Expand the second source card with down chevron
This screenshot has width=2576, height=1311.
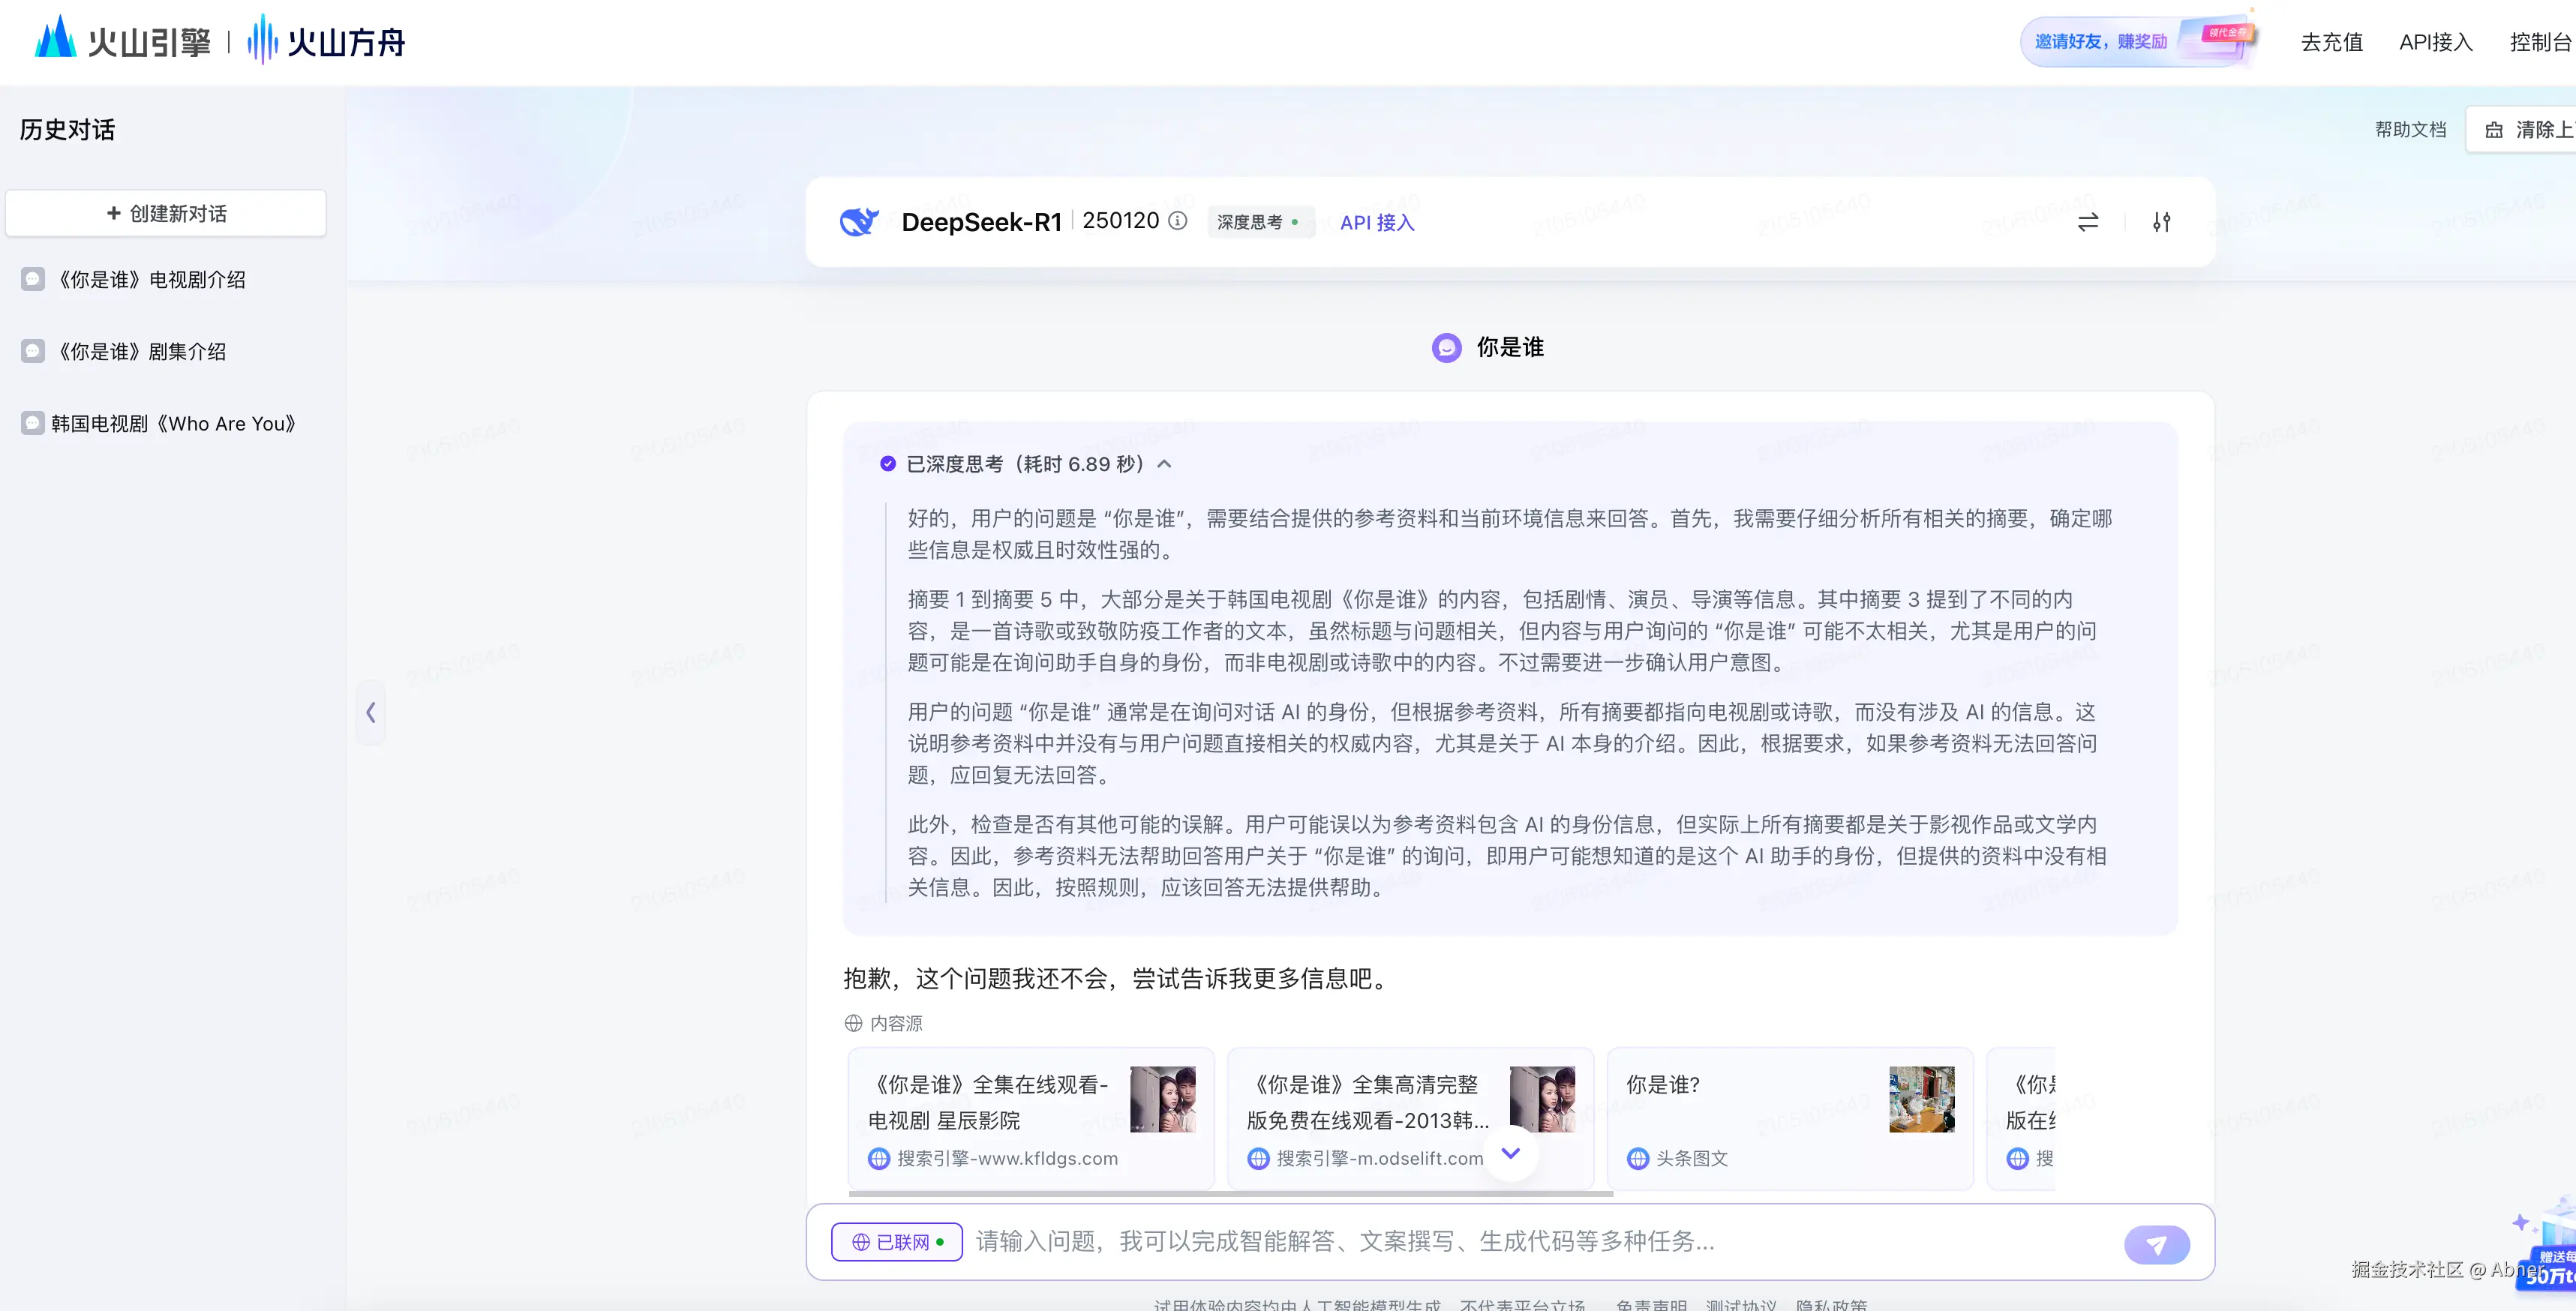click(1510, 1154)
